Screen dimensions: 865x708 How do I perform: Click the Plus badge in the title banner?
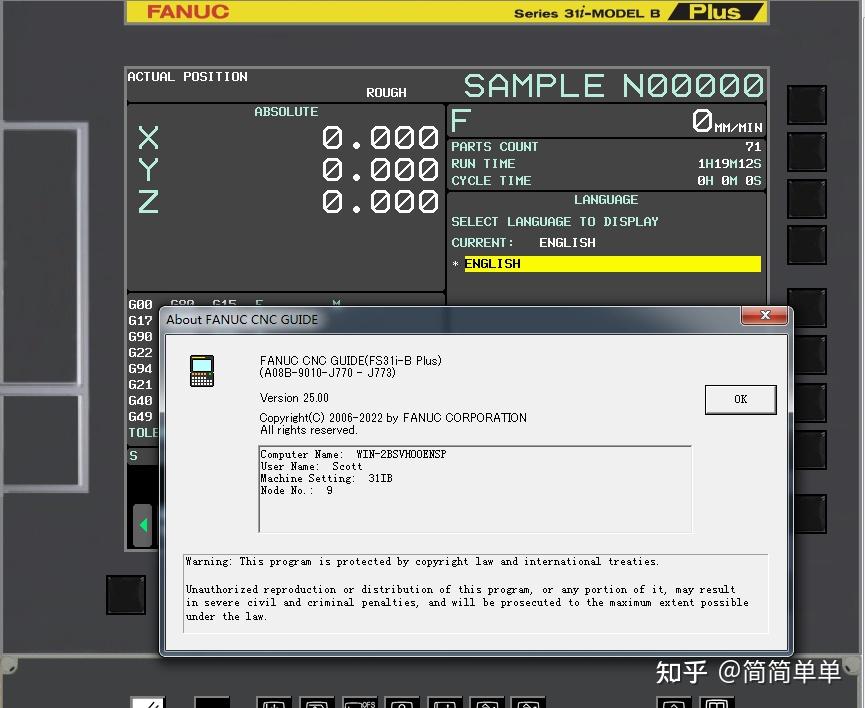pos(717,12)
